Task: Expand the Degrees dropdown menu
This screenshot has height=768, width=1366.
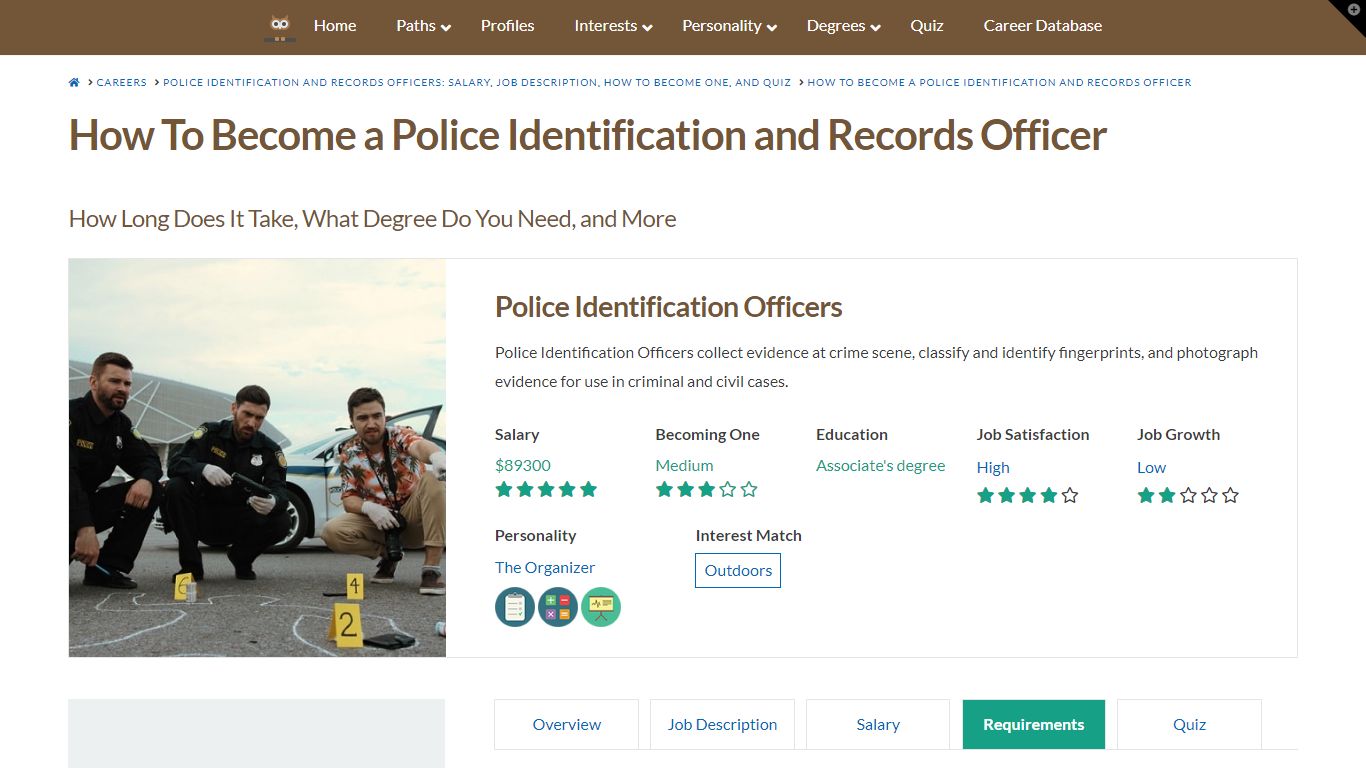Action: tap(844, 26)
